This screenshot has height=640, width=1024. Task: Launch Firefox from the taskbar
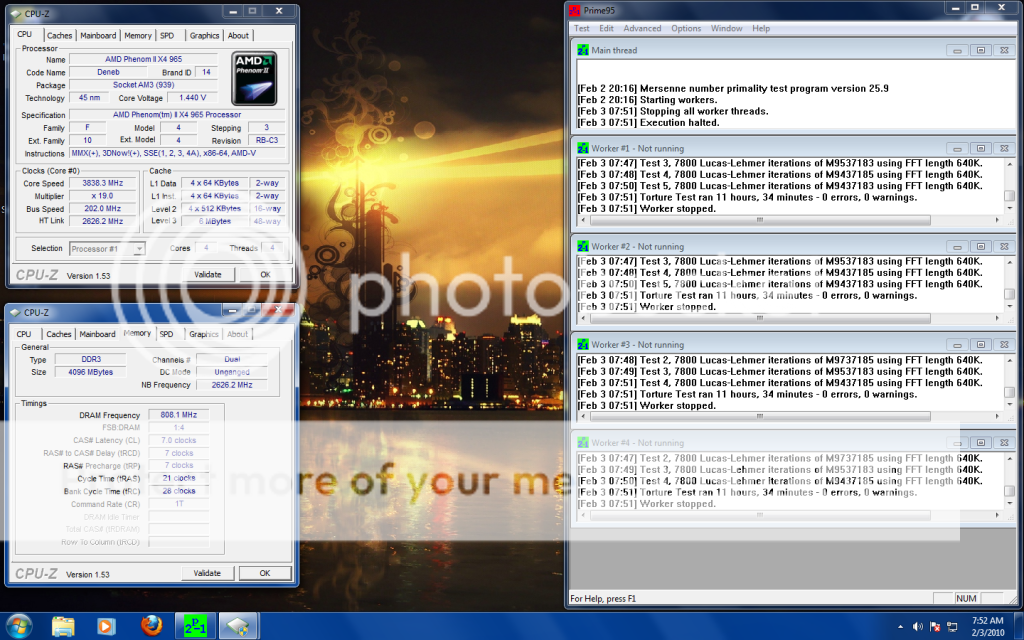[x=152, y=625]
